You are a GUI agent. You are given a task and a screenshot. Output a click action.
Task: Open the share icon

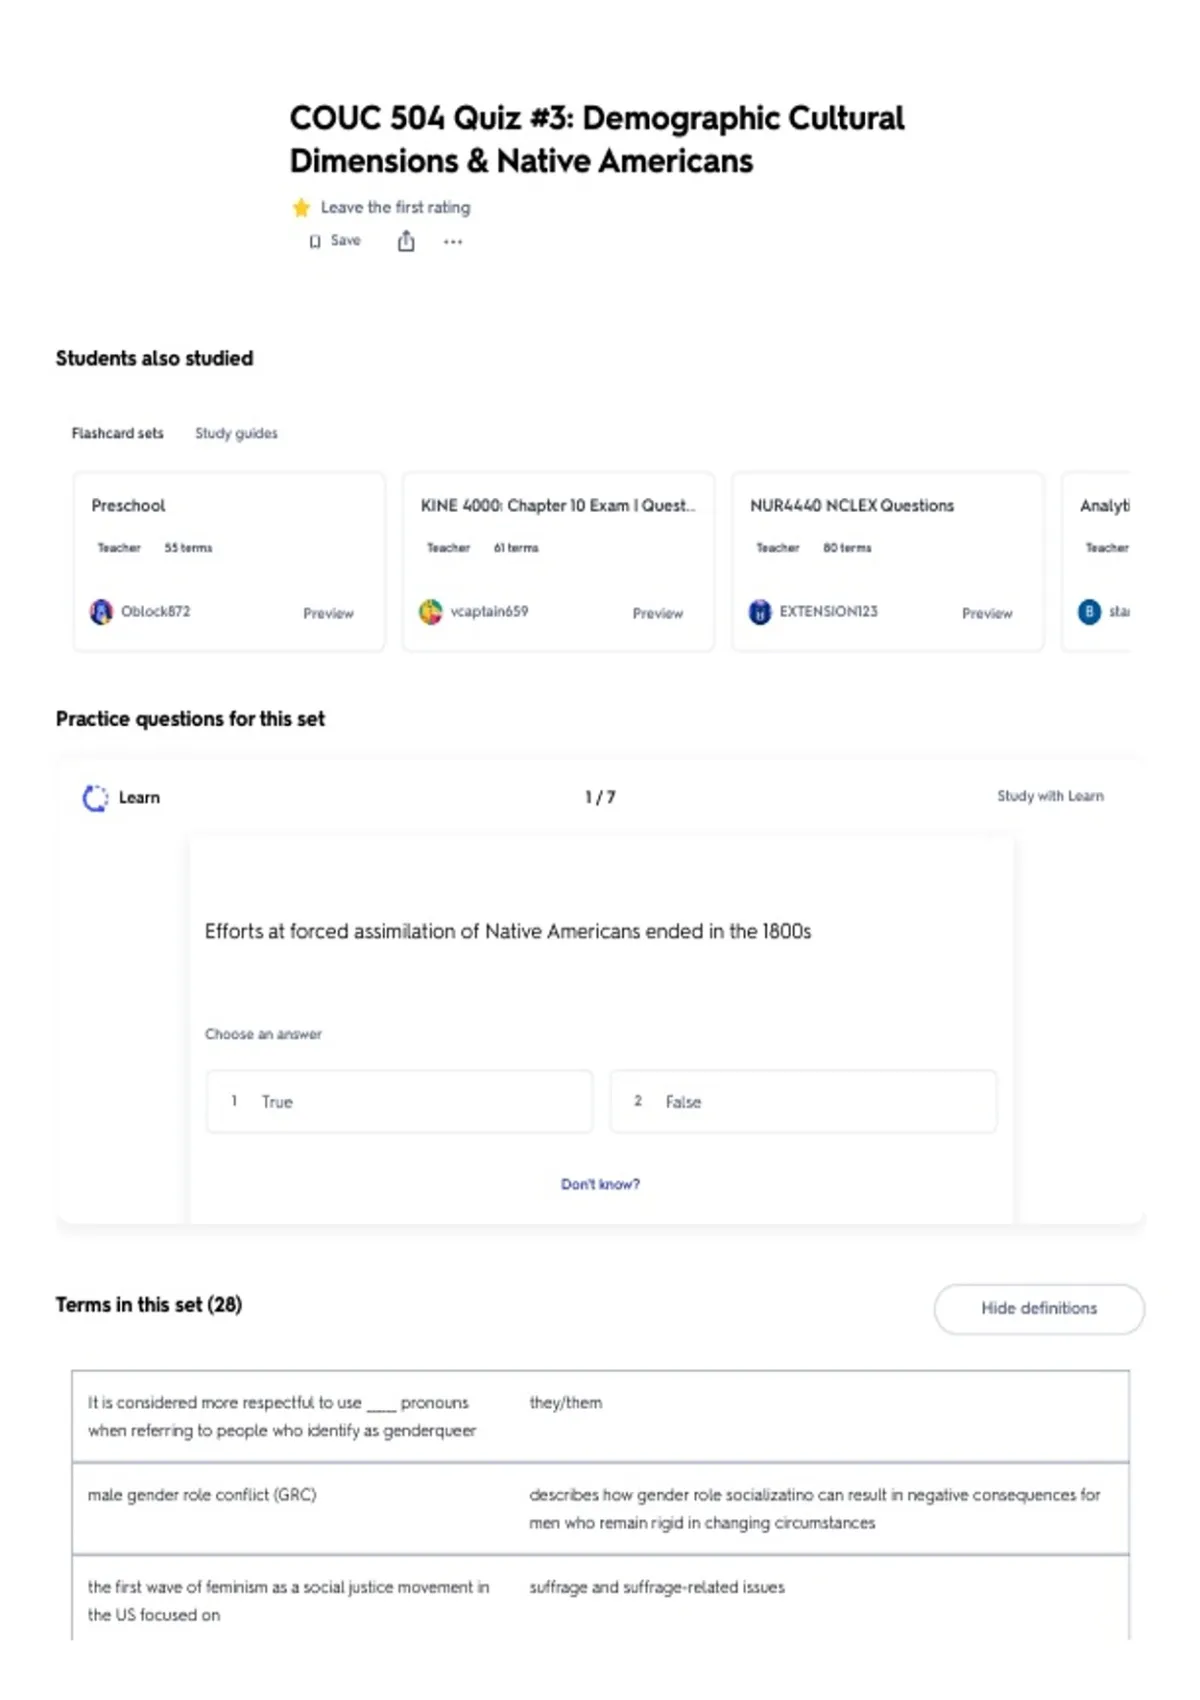click(406, 241)
